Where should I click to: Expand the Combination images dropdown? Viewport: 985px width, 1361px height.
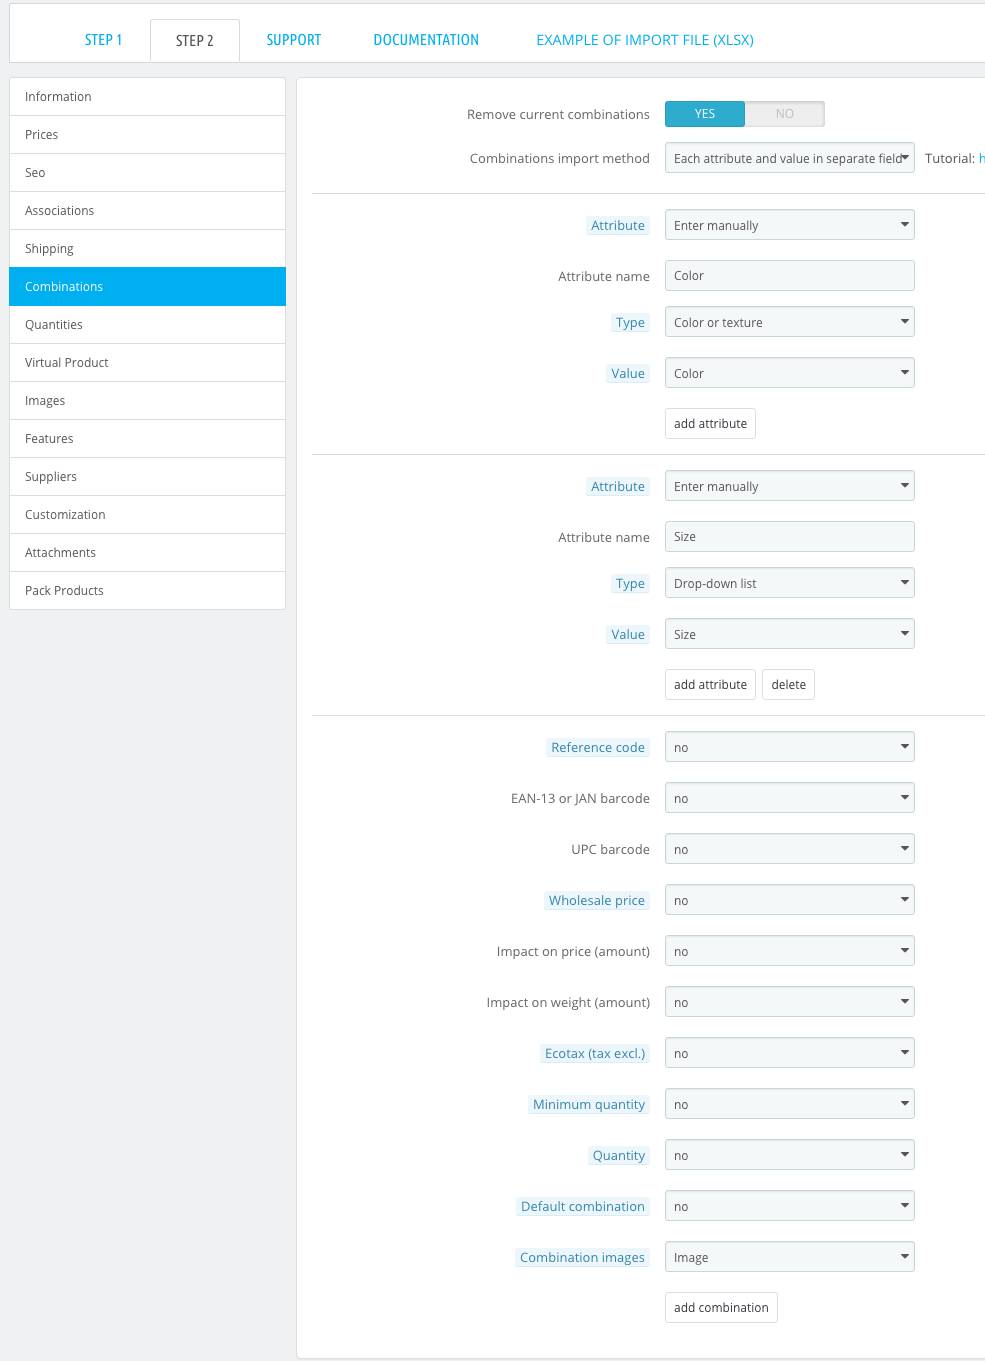pos(790,1257)
